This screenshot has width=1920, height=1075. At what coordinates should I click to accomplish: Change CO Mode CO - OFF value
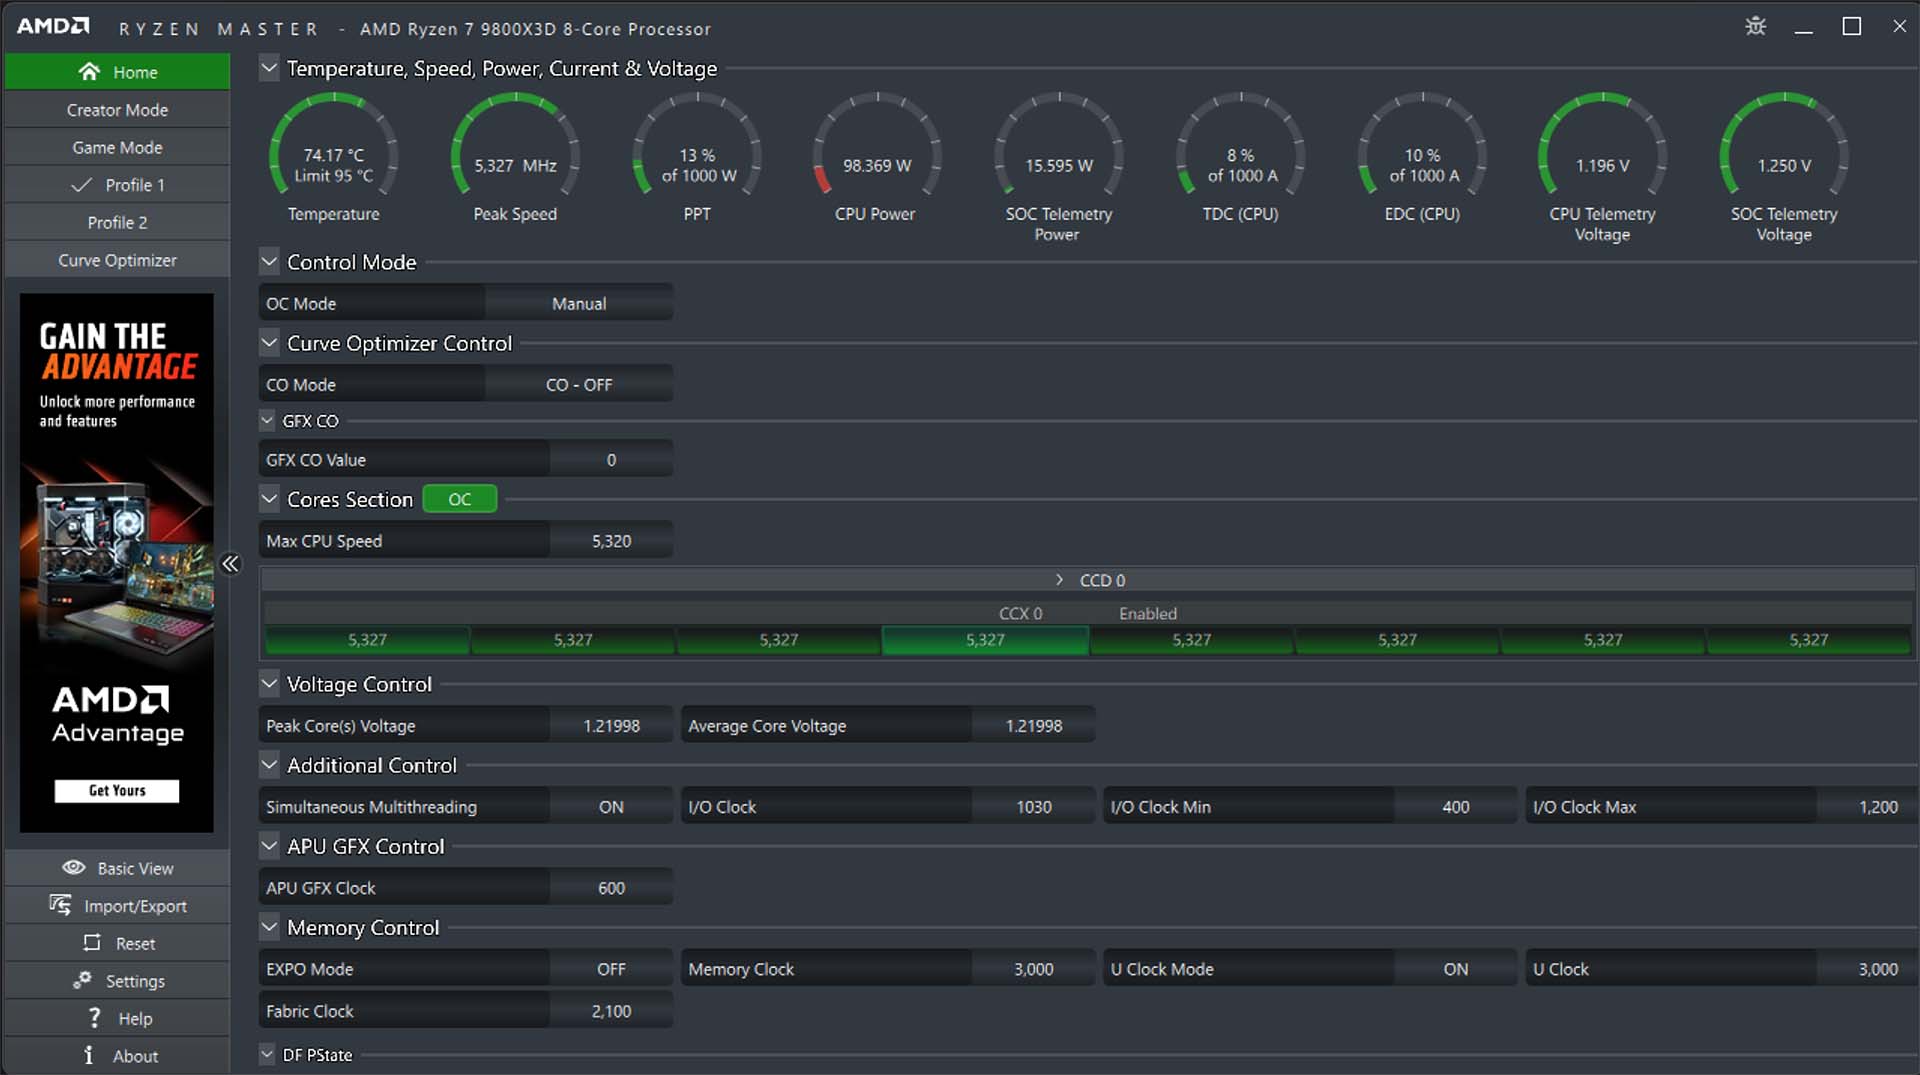point(579,384)
